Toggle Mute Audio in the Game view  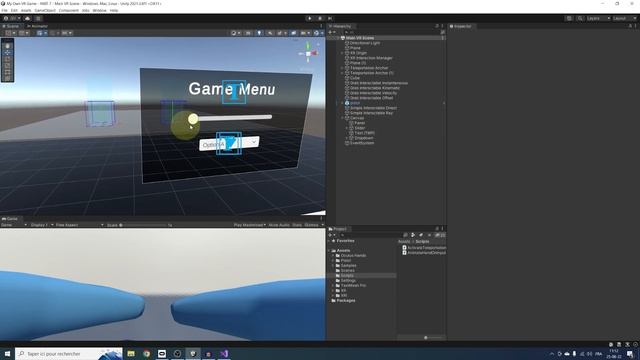(x=279, y=225)
